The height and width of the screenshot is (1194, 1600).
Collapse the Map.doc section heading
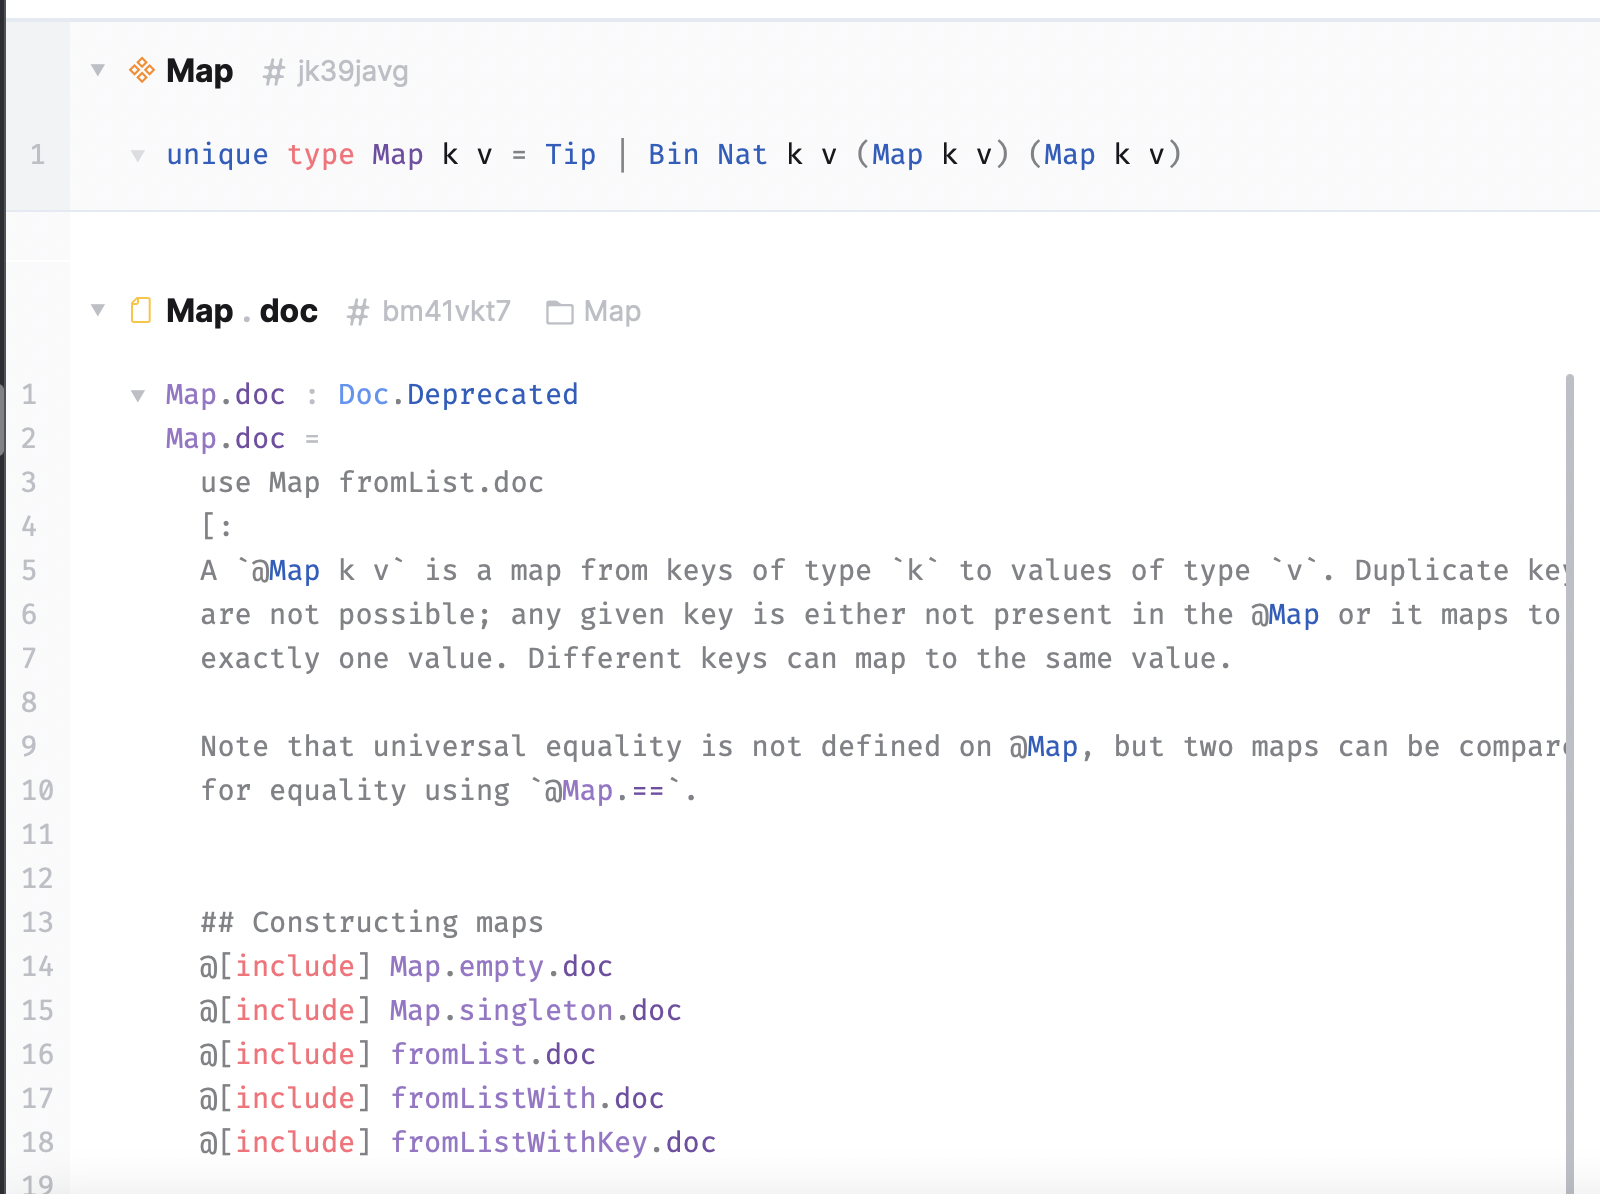[x=96, y=311]
